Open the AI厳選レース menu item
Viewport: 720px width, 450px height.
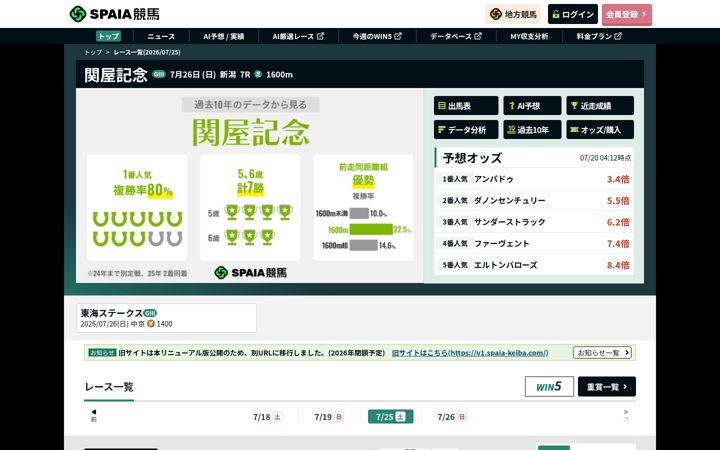(x=298, y=36)
